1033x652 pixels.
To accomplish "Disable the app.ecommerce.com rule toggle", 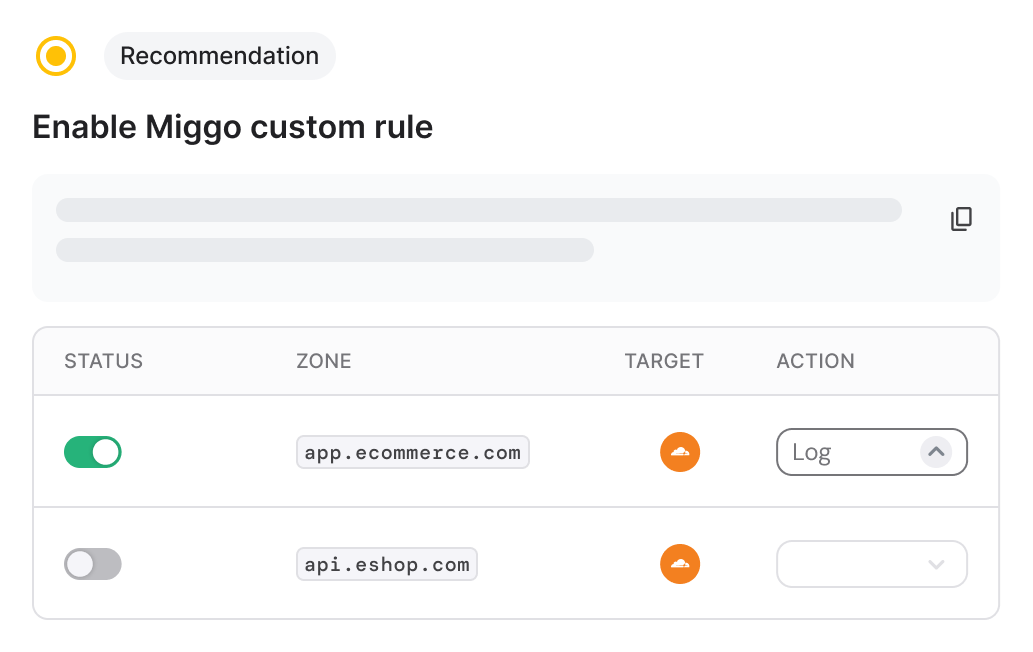I will 93,452.
